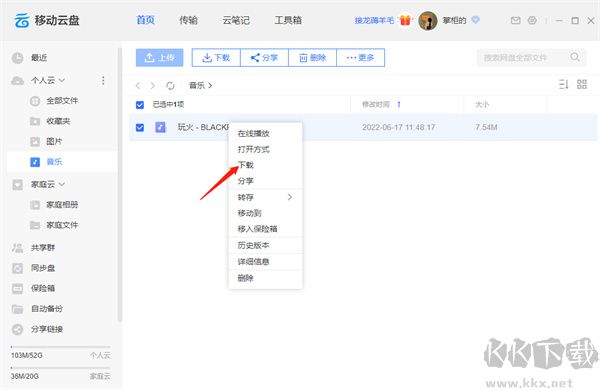Choose 移动到 from context menu
Image resolution: width=600 pixels, height=390 pixels.
coord(265,213)
